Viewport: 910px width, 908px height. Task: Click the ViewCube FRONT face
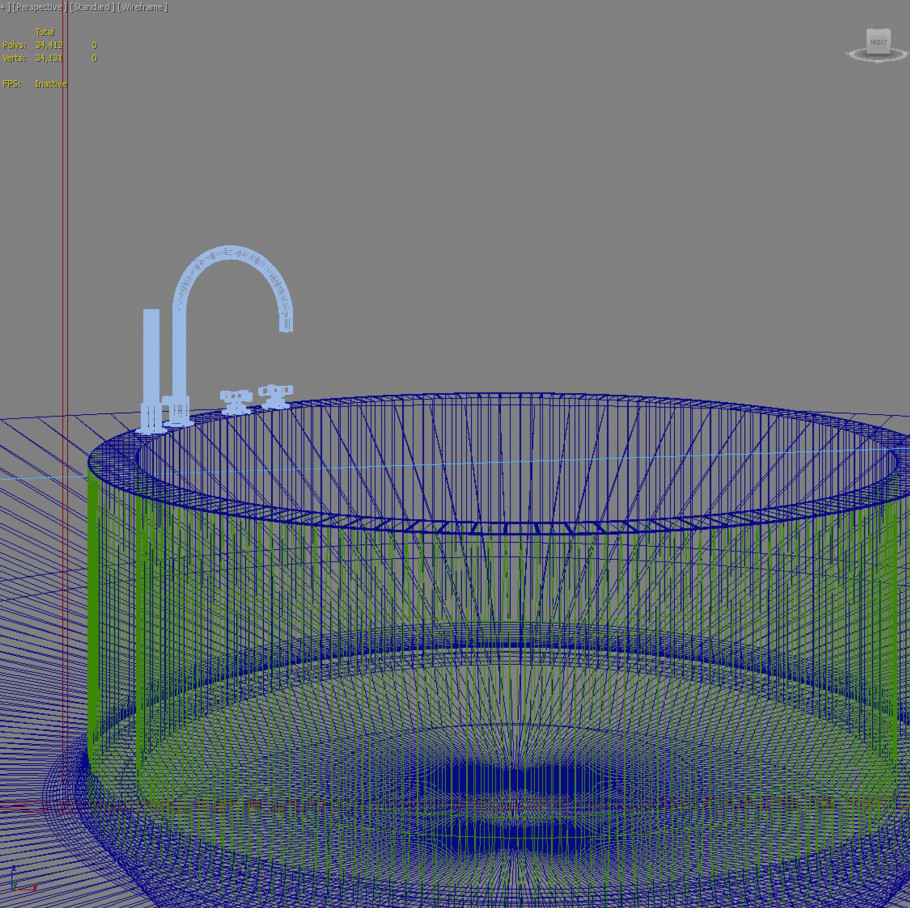point(878,42)
